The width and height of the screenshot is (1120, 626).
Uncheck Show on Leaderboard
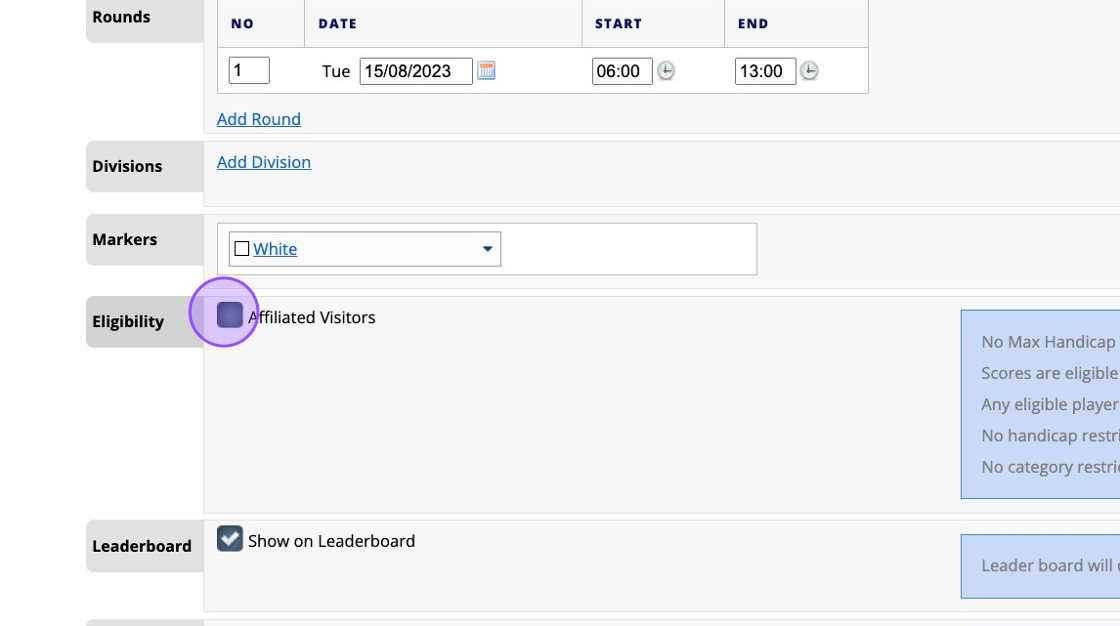tap(230, 540)
